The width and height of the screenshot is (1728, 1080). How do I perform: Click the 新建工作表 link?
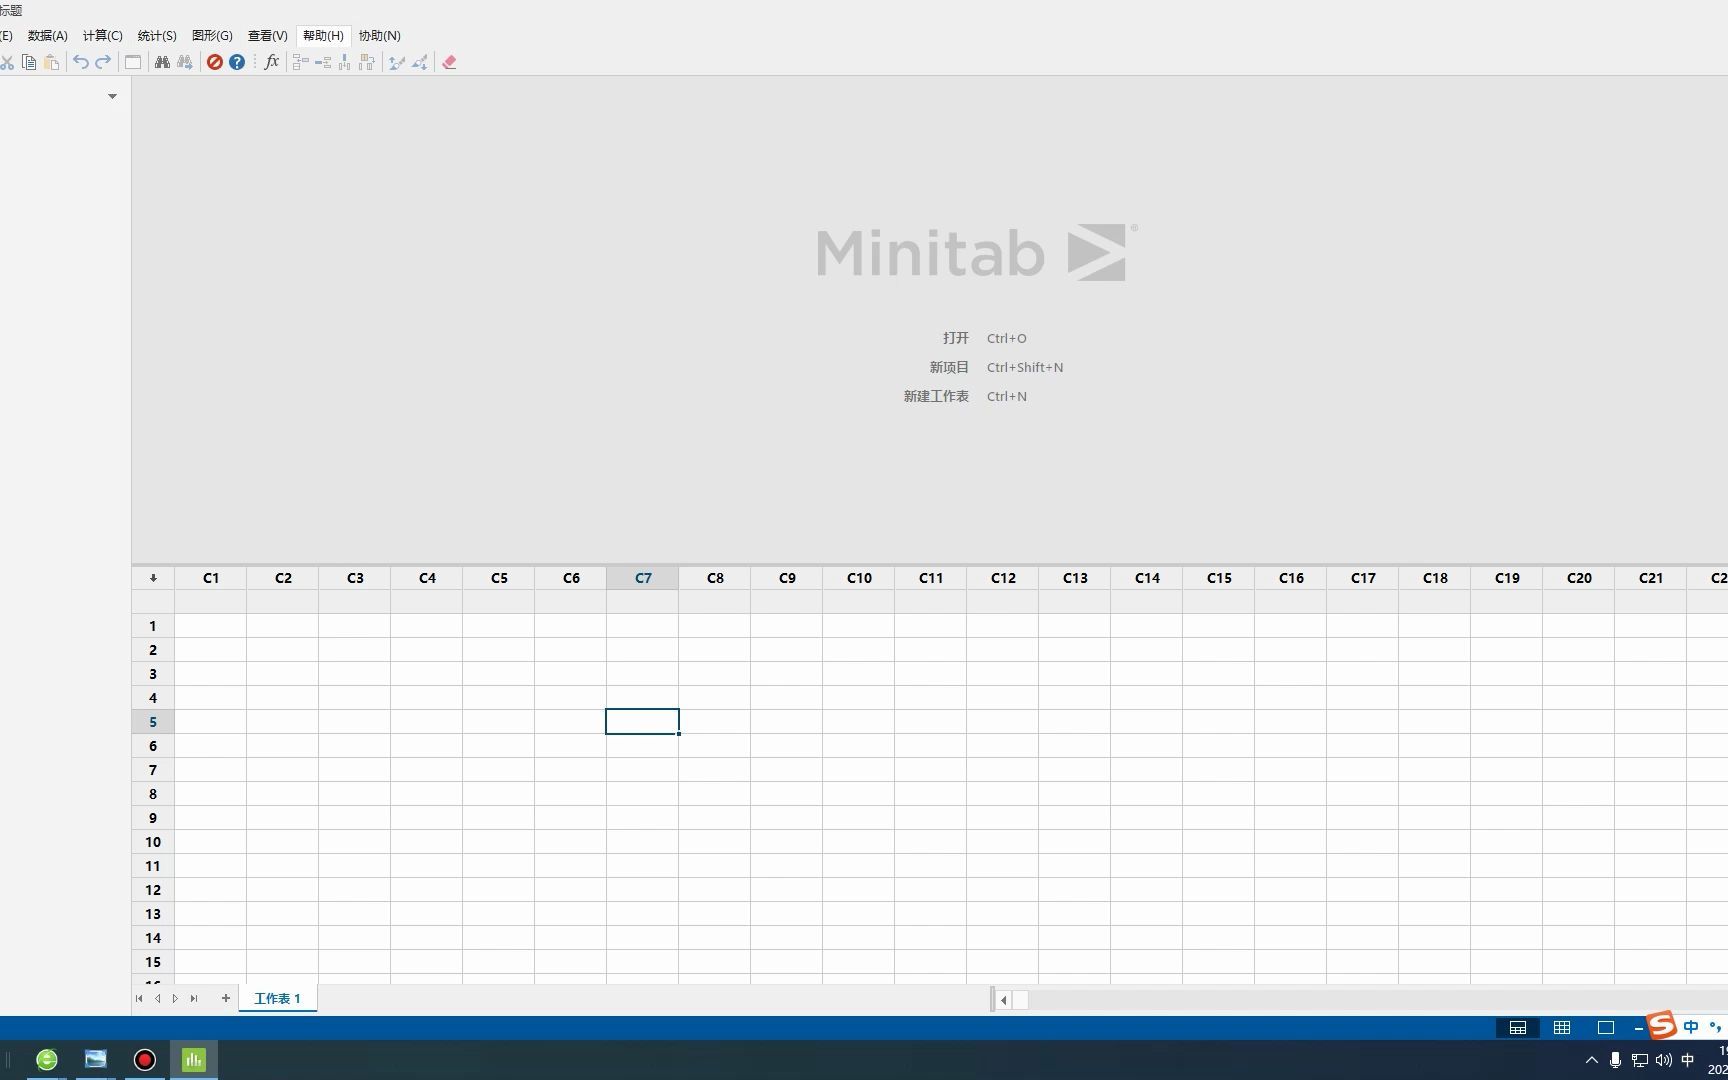pyautogui.click(x=935, y=396)
